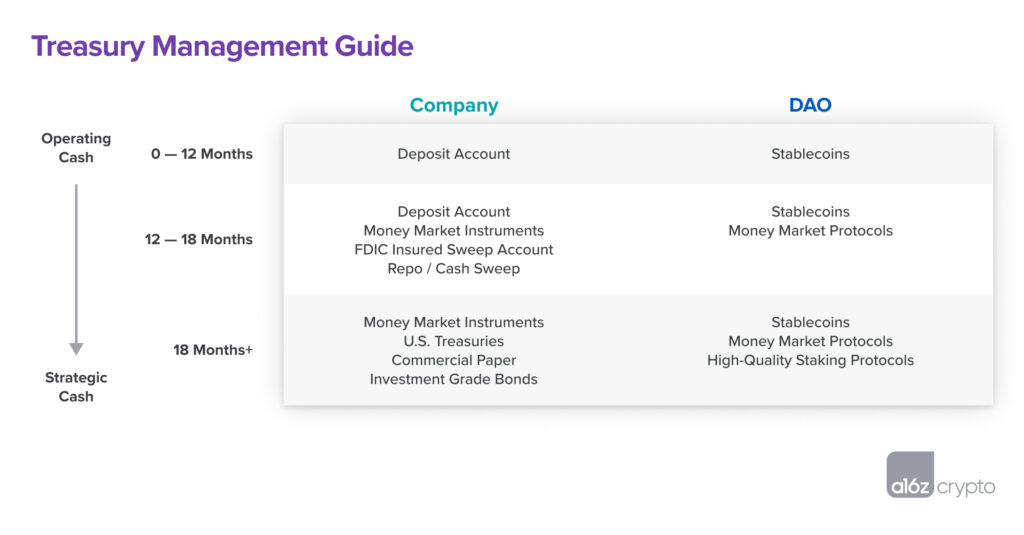
Task: Click Repo / Cash Sweep entry
Action: coord(453,269)
